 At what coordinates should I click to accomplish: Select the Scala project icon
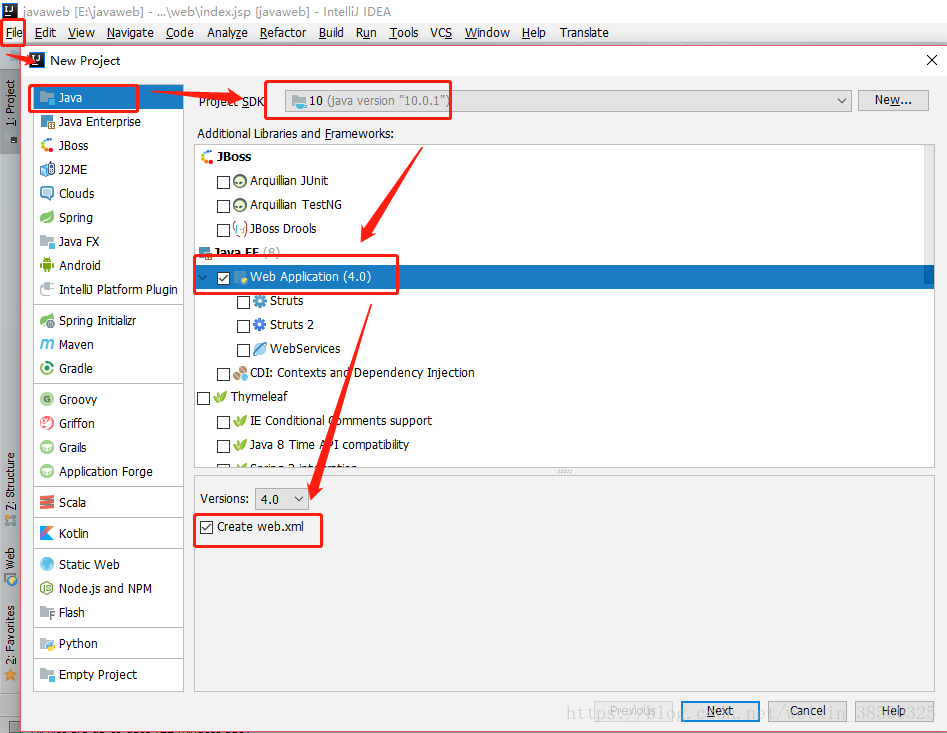click(x=47, y=502)
